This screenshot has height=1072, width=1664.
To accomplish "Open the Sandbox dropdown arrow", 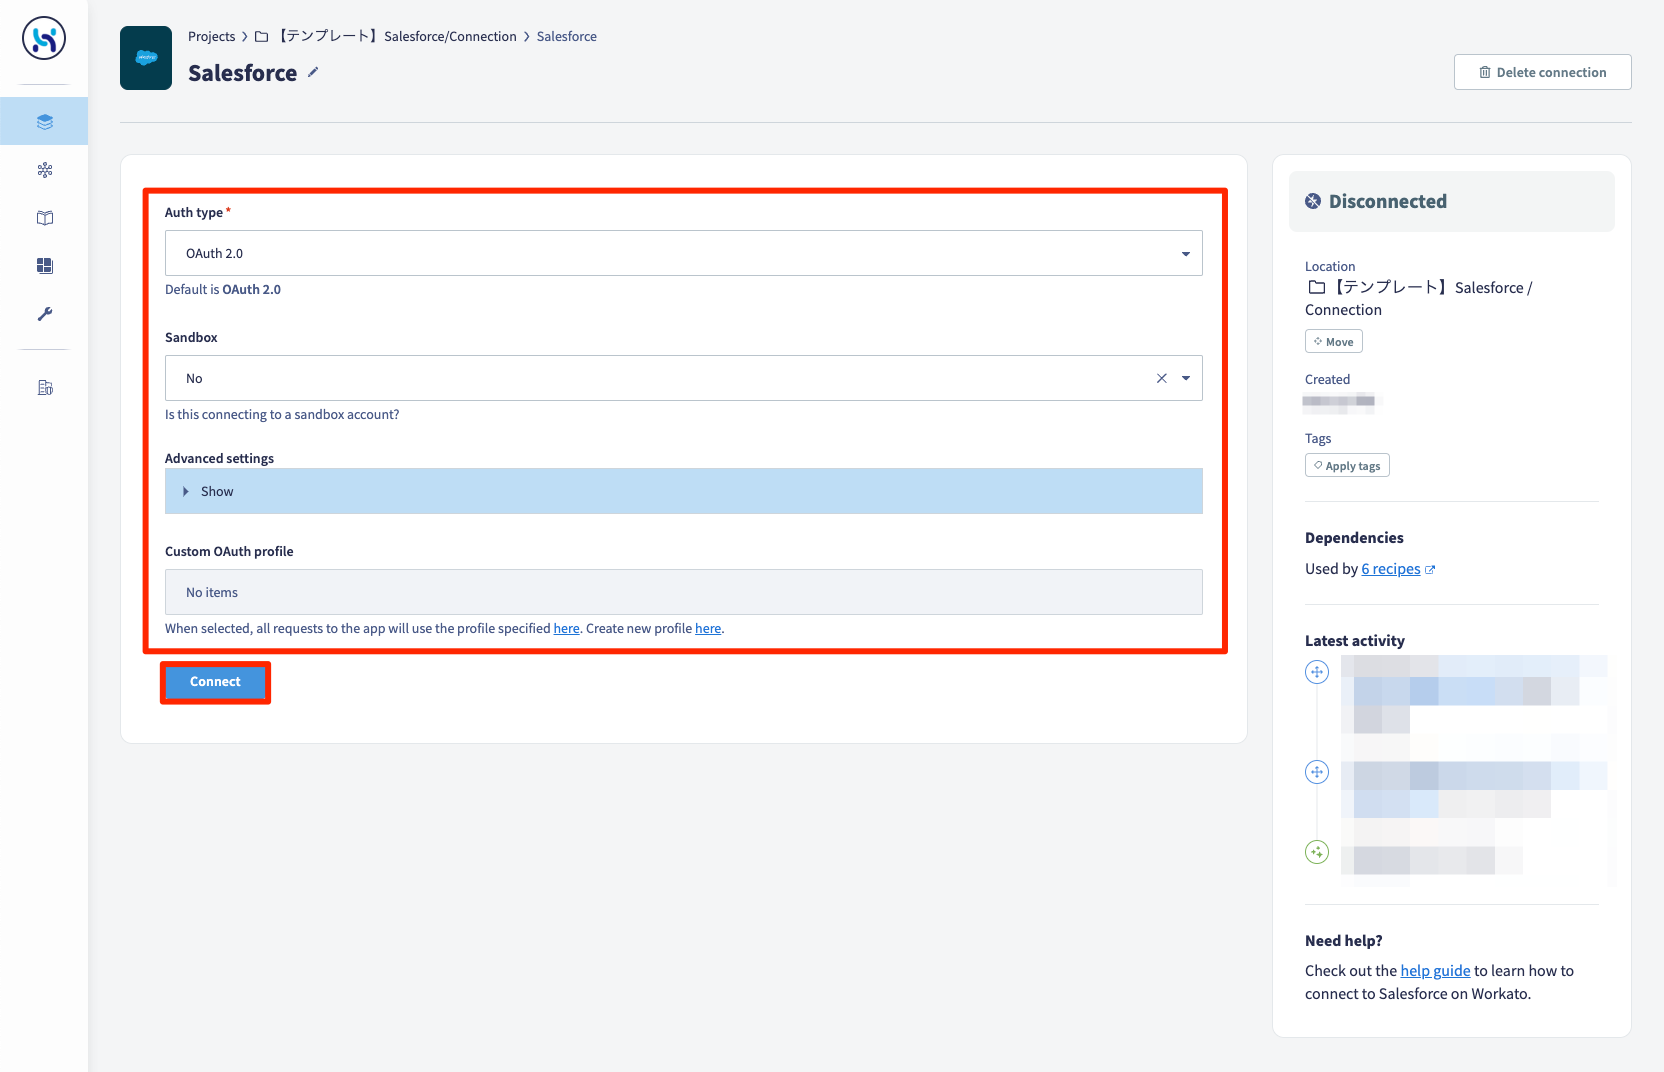I will click(1186, 378).
